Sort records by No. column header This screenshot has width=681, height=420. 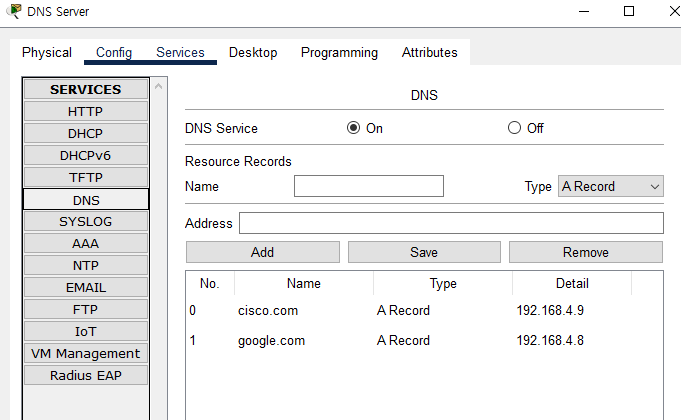pos(210,284)
